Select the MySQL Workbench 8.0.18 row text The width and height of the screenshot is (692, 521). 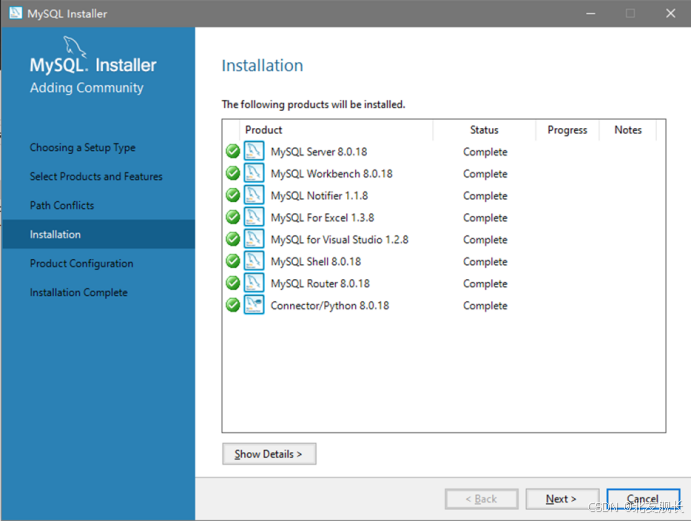point(331,174)
